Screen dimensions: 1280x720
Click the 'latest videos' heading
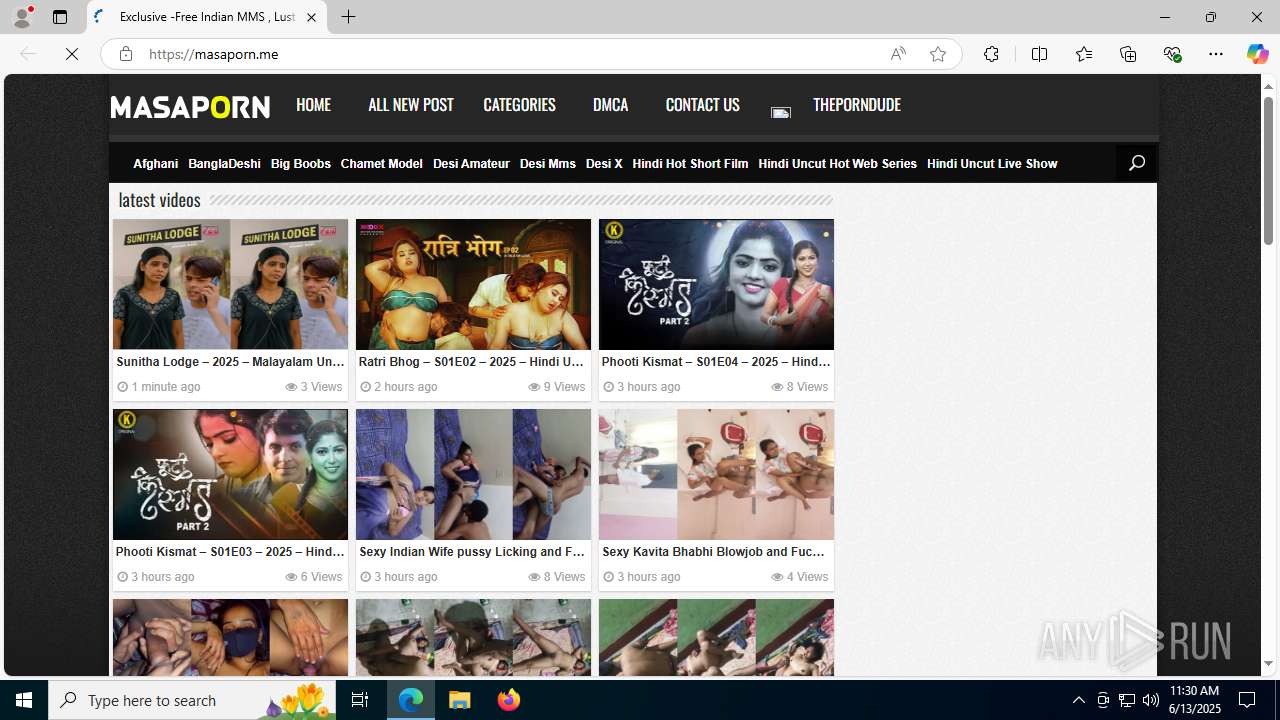159,200
